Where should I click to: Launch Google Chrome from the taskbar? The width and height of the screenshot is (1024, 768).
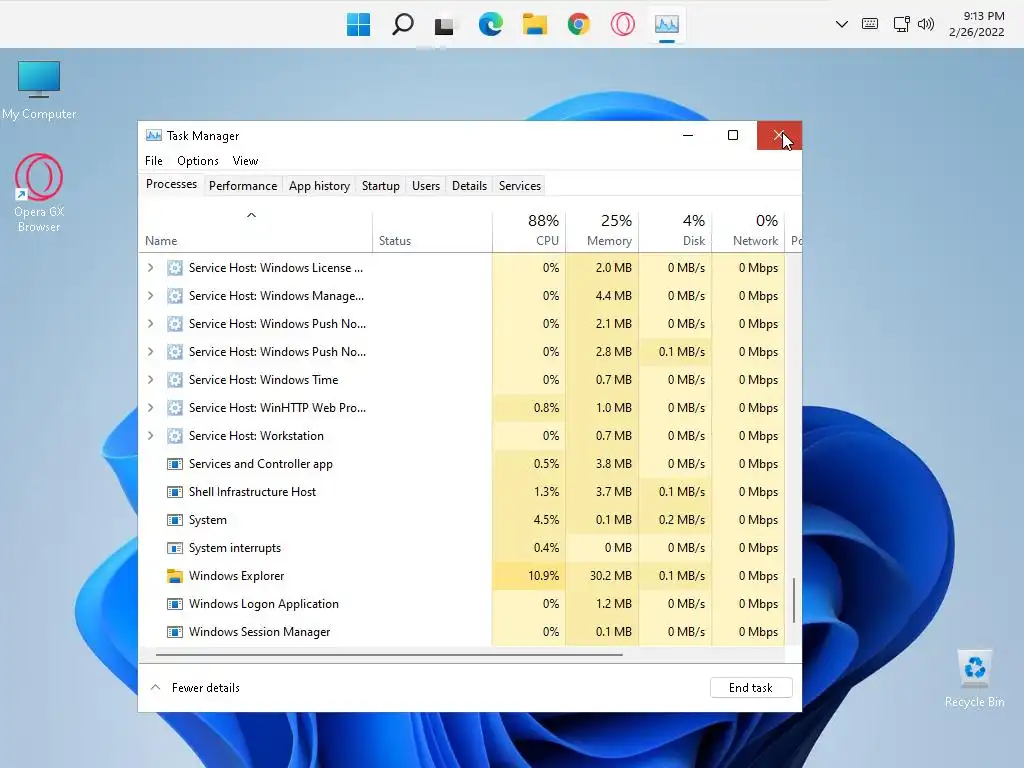coord(579,25)
